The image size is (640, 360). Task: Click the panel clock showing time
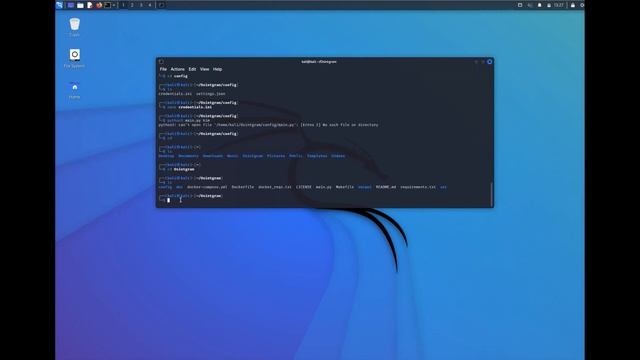point(559,5)
